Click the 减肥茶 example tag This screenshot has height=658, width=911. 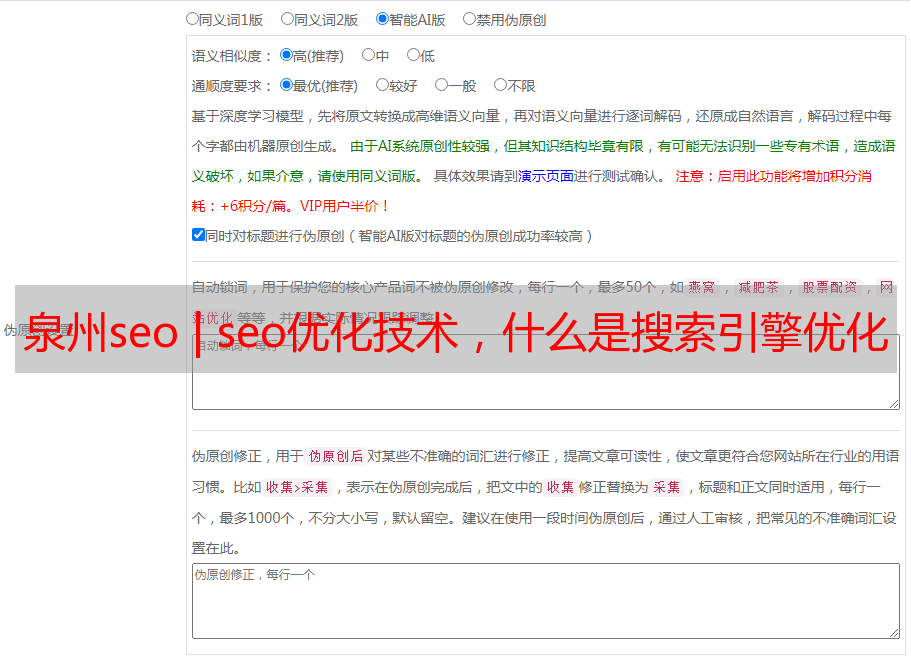point(758,287)
